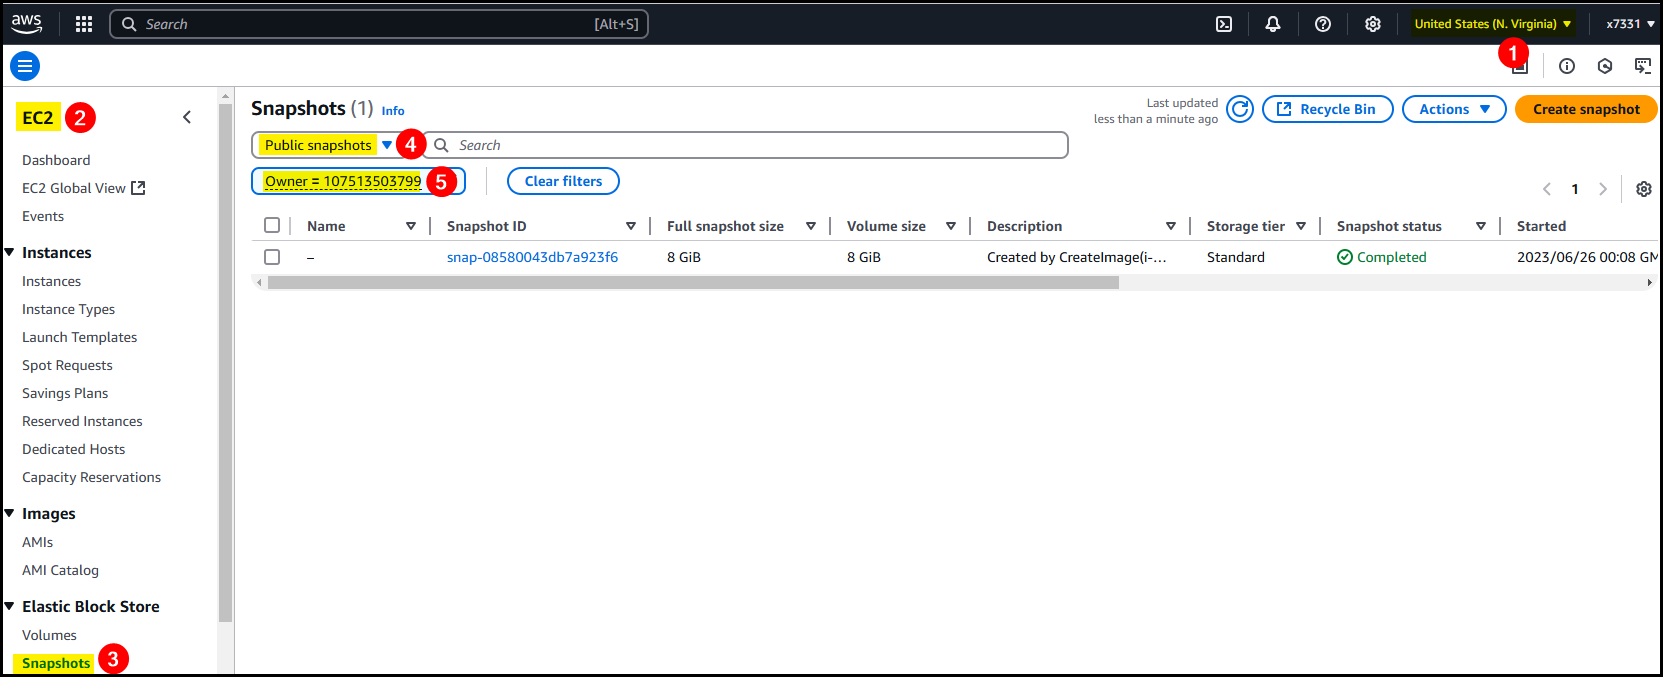Viewport: 1663px width, 677px height.
Task: Click Clear filters button
Action: pos(563,181)
